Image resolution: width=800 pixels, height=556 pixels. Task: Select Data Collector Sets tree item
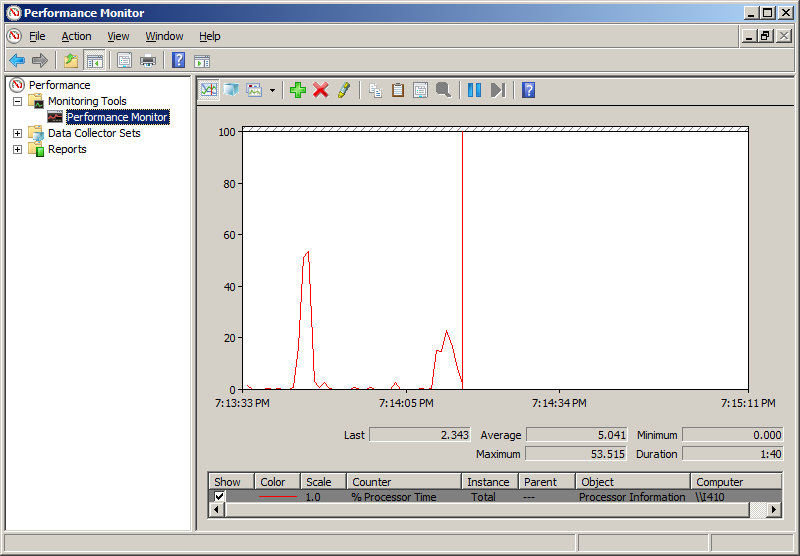[x=94, y=133]
